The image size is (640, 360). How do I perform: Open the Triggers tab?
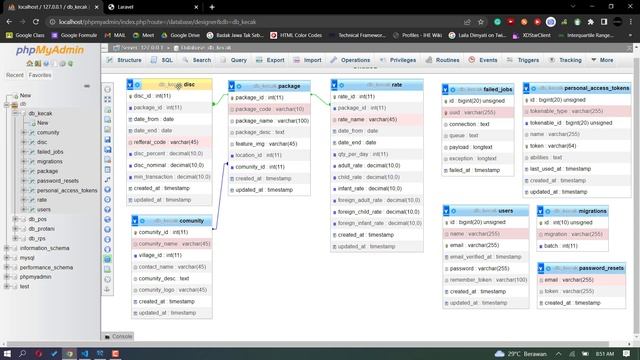click(x=523, y=60)
